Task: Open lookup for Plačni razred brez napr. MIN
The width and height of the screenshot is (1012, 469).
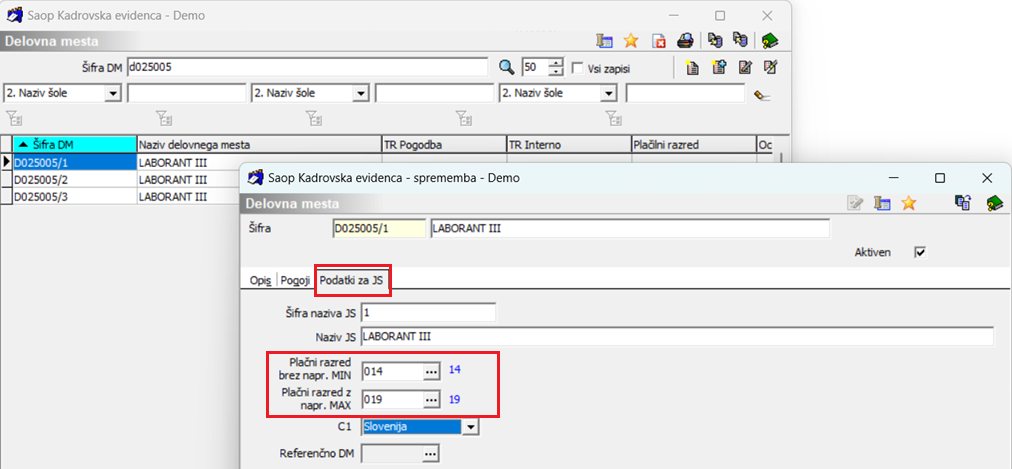Action: pyautogui.click(x=431, y=371)
